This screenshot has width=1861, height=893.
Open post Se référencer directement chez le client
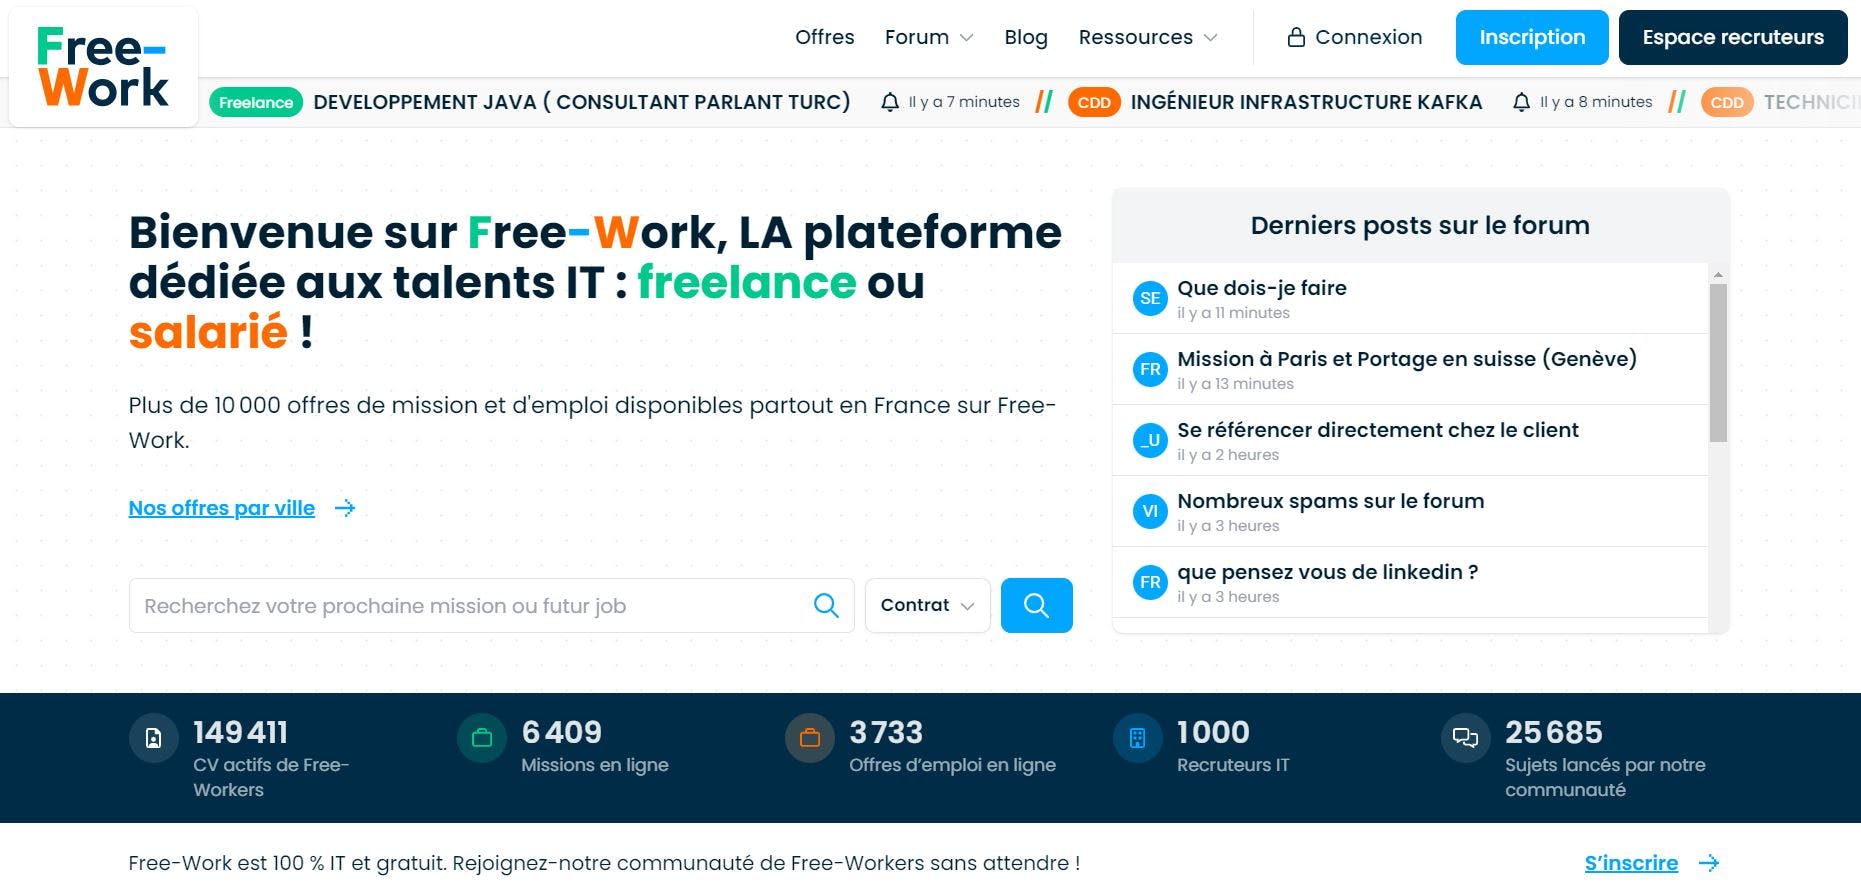[1378, 430]
